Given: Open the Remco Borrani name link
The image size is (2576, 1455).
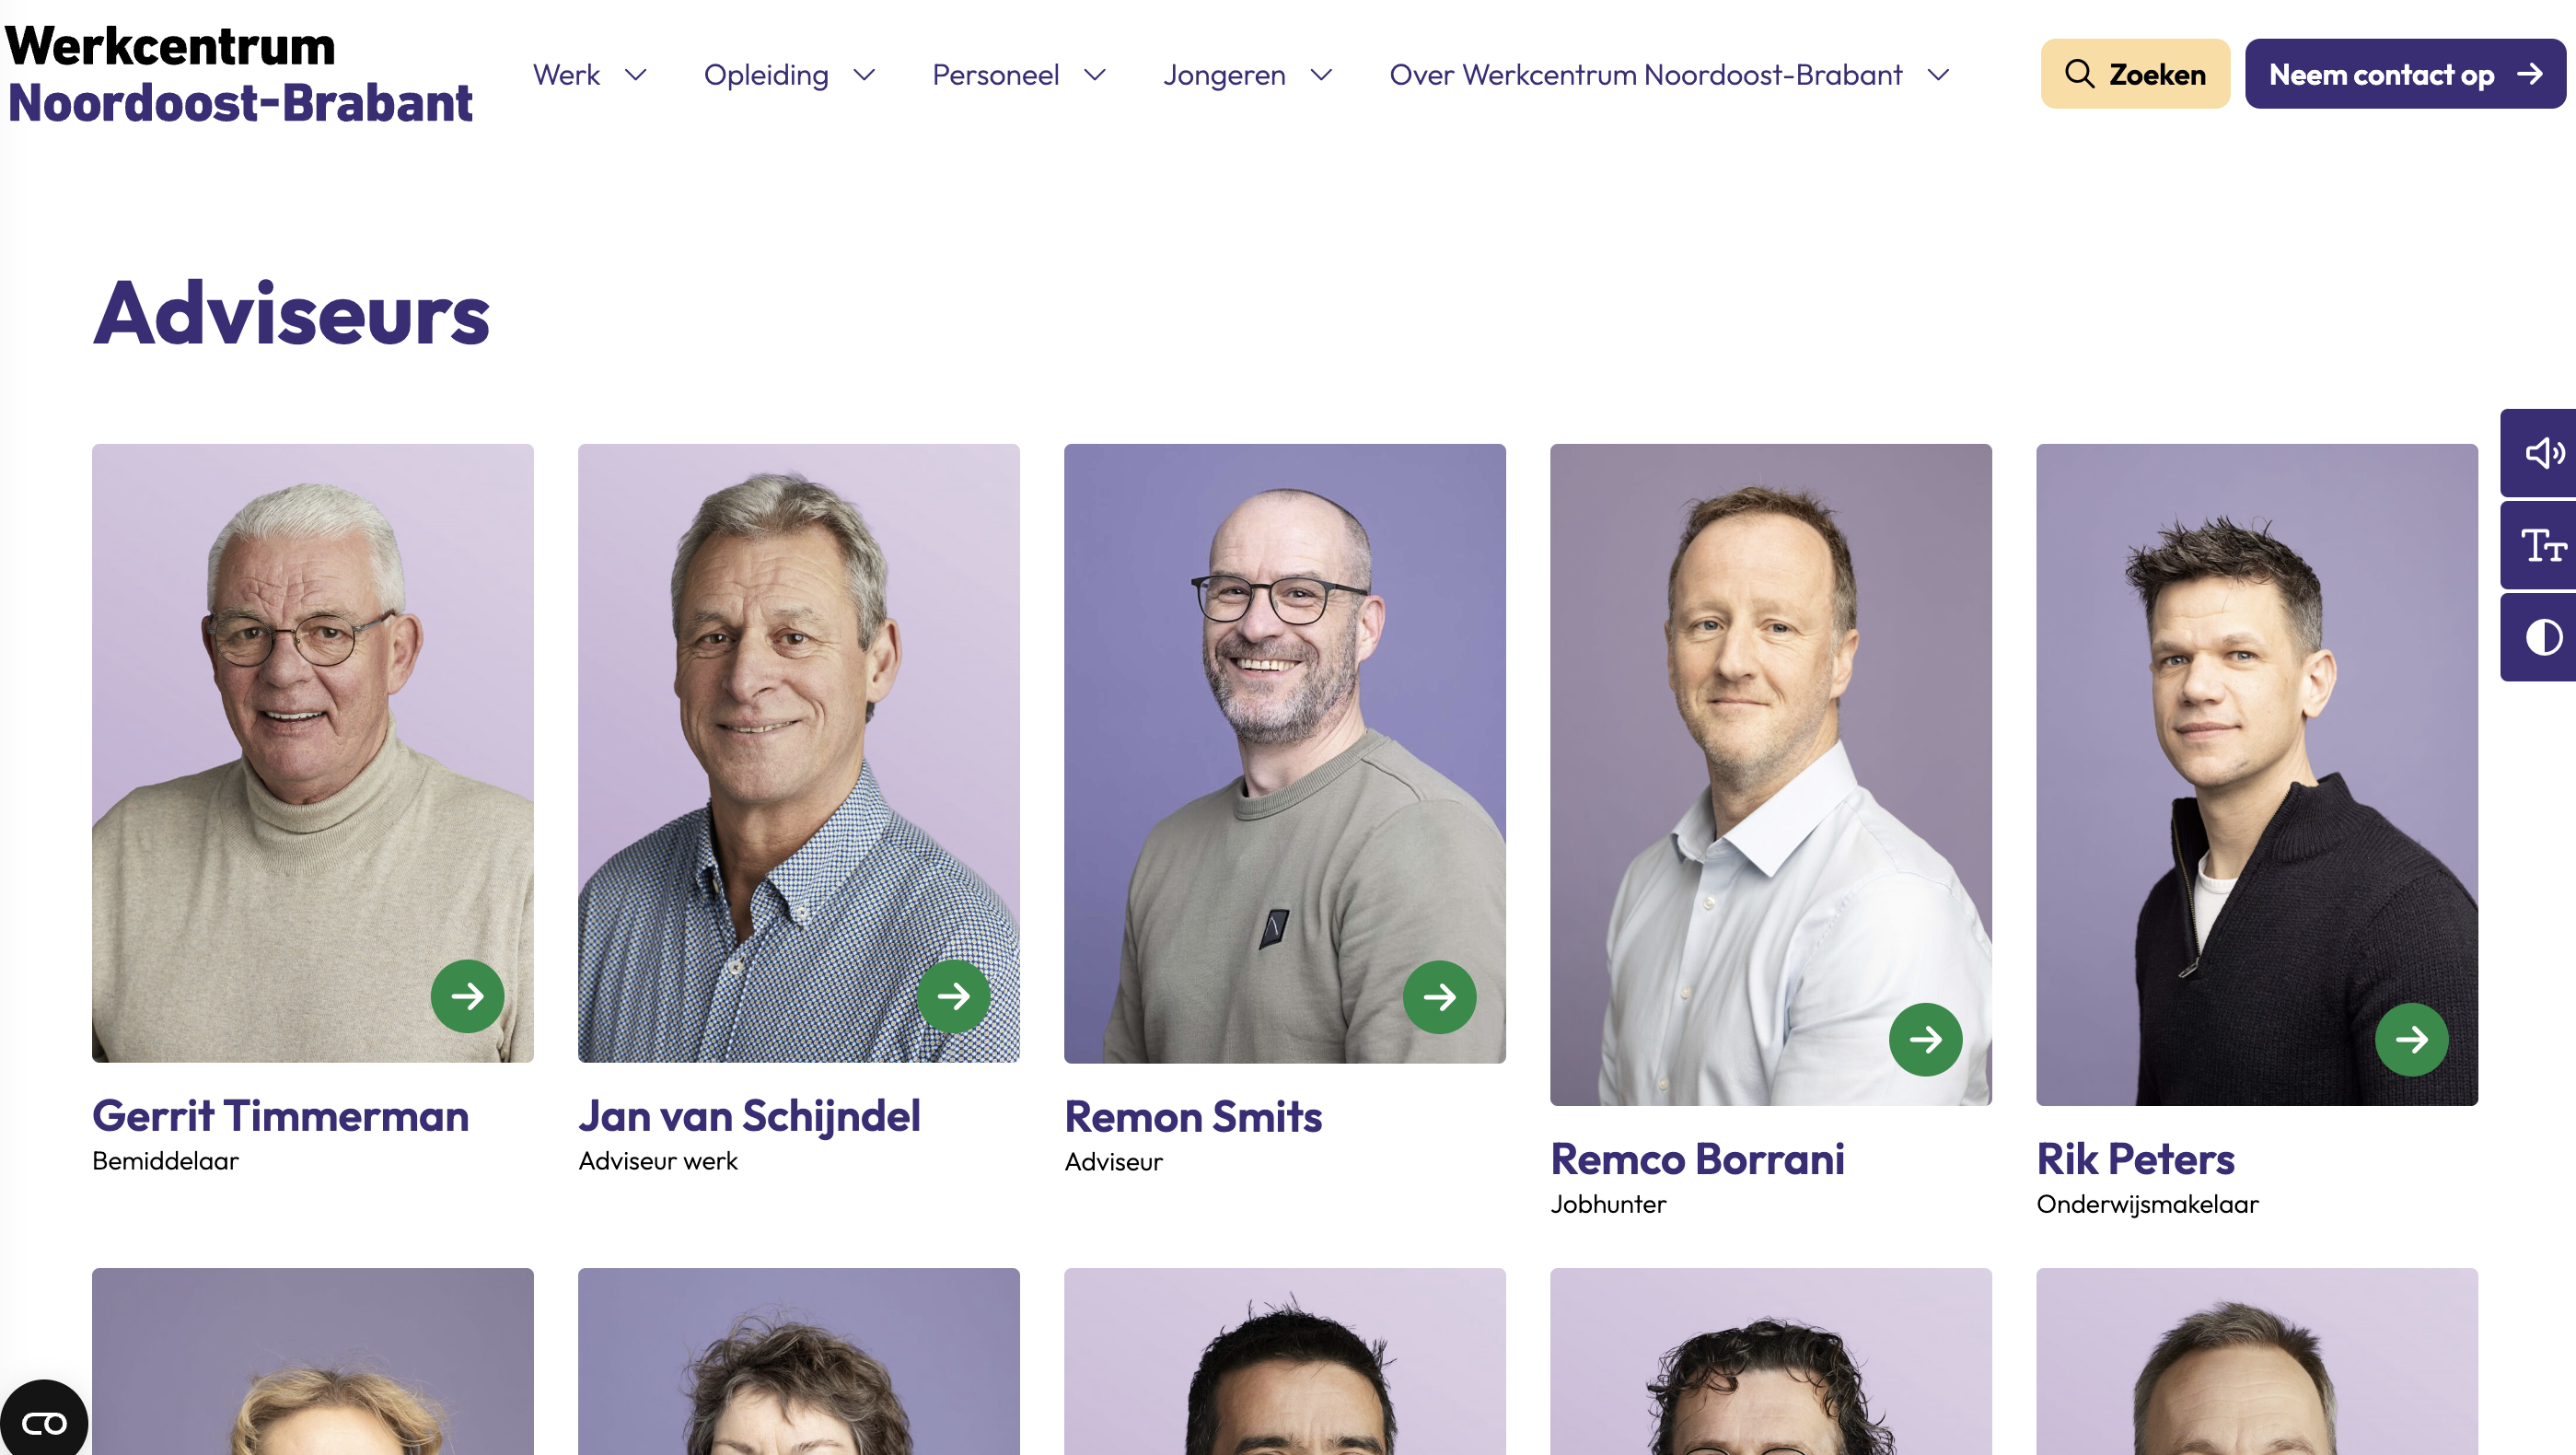Looking at the screenshot, I should coord(1697,1159).
